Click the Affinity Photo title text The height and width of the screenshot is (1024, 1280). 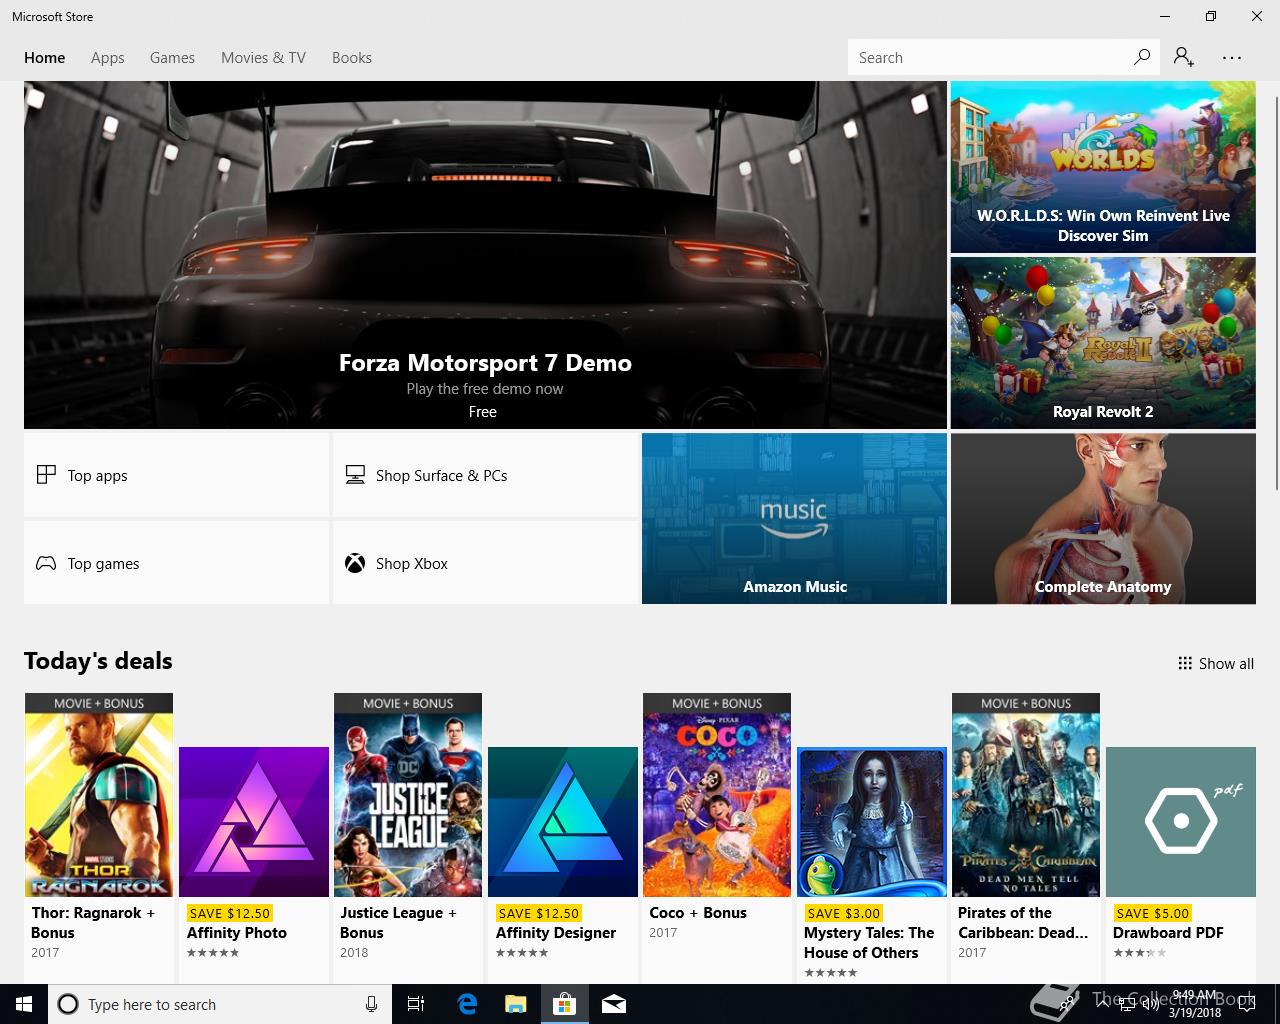pos(237,933)
